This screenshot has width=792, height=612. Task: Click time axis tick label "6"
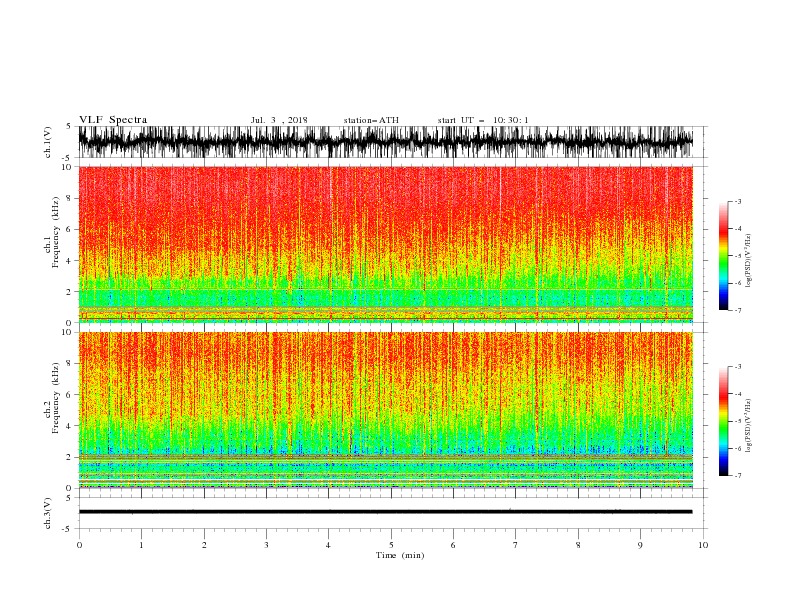point(453,545)
